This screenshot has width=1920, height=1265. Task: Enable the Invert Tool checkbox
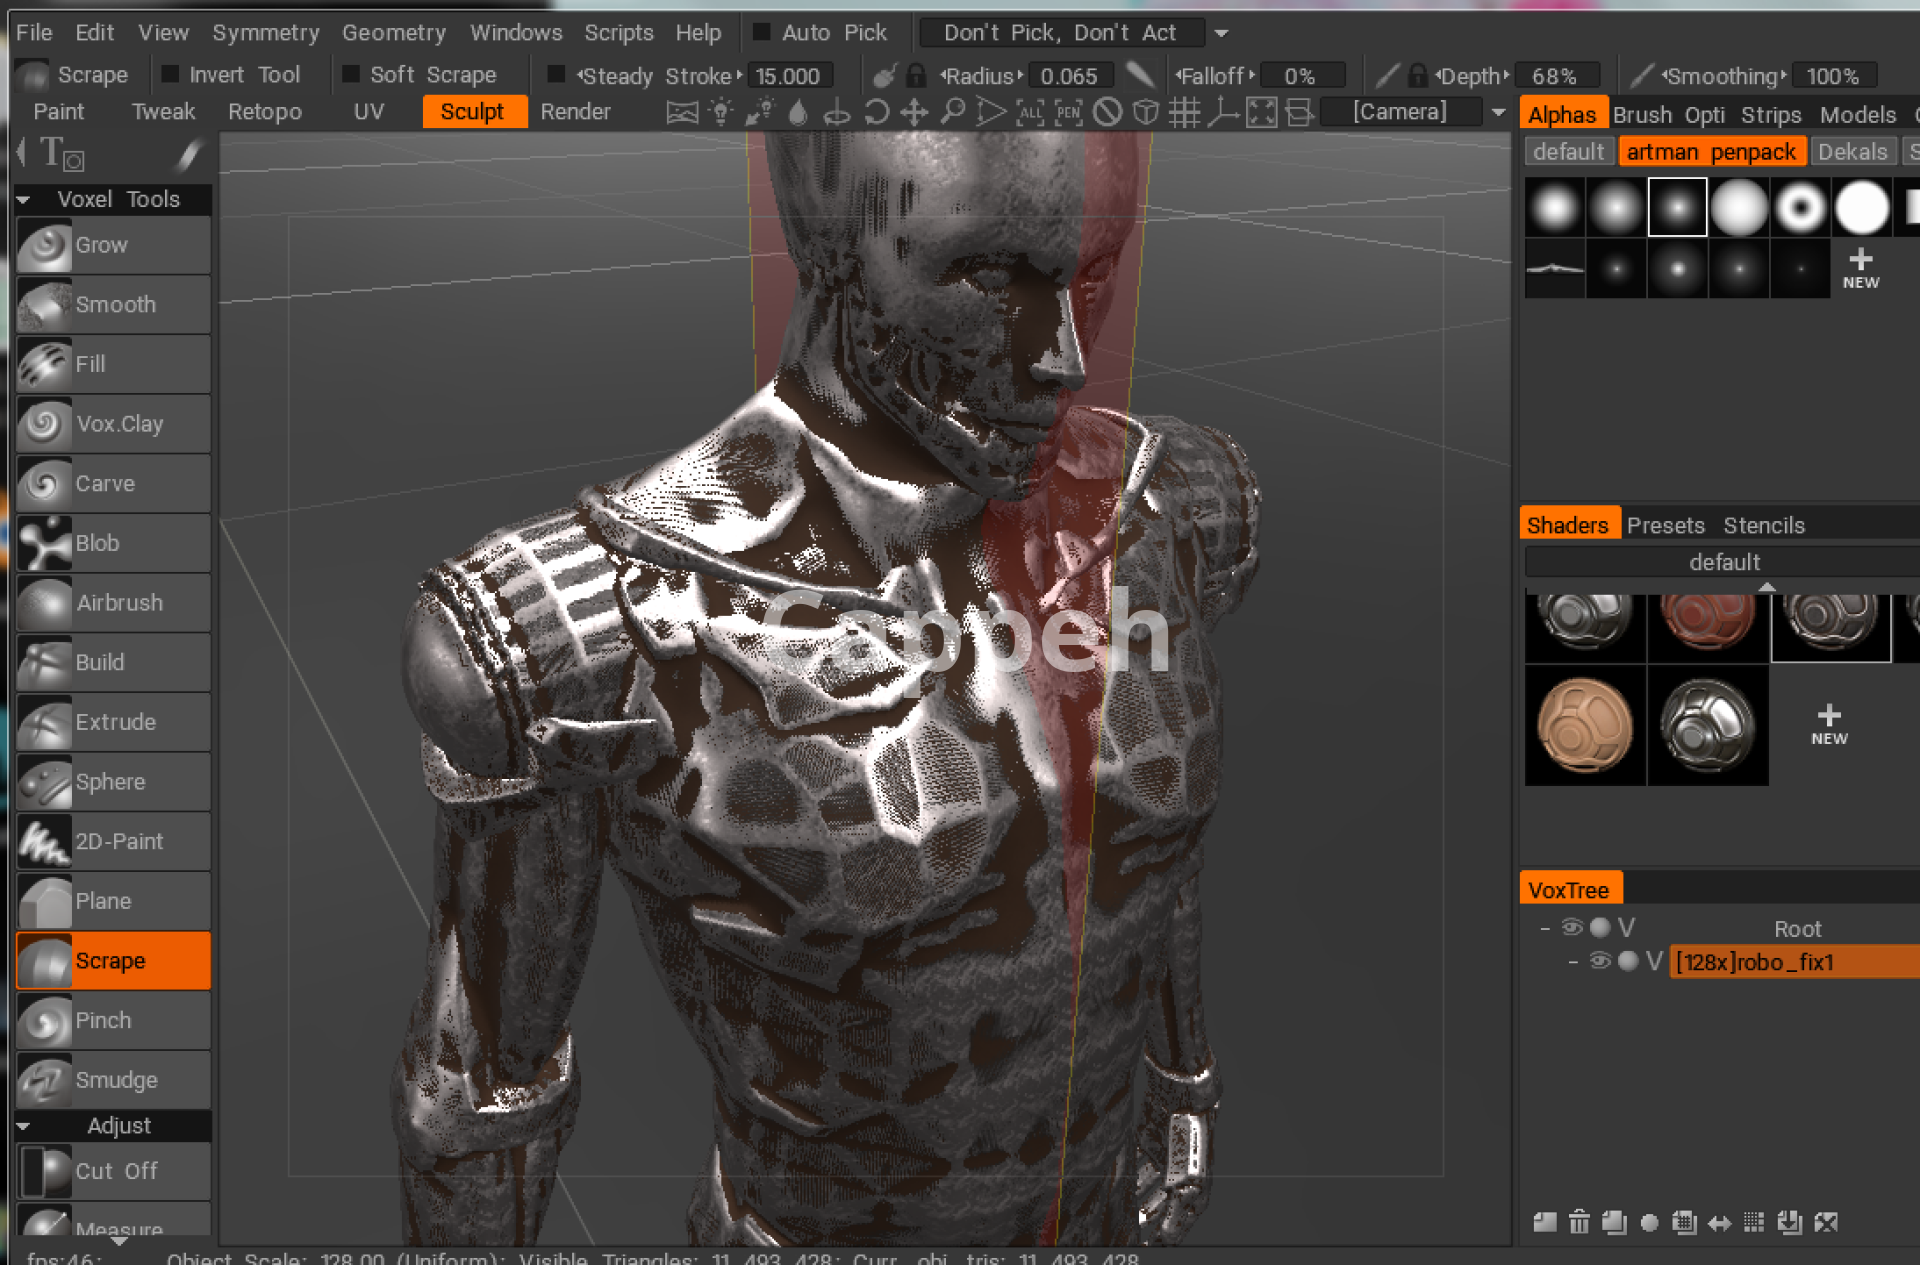(x=170, y=75)
